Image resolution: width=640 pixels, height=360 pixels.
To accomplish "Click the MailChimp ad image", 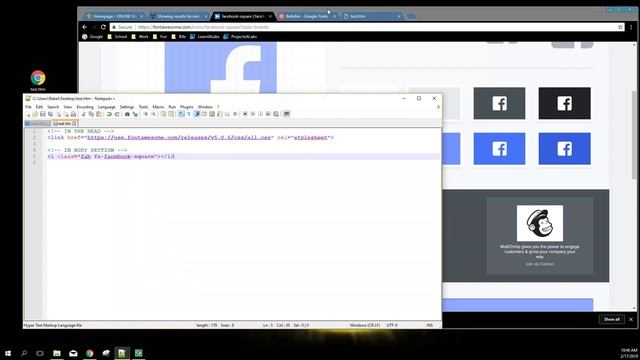I will tap(540, 223).
